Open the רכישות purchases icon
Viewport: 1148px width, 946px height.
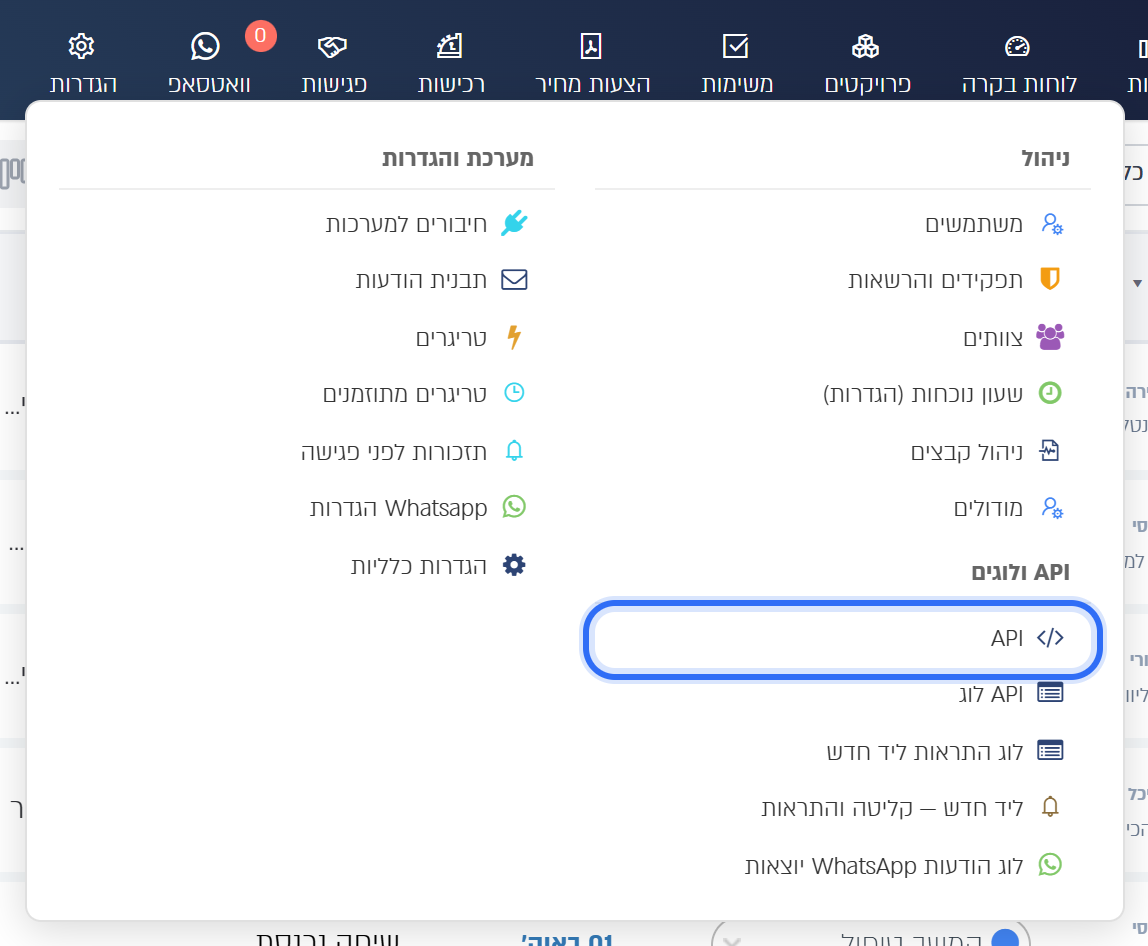click(x=450, y=46)
